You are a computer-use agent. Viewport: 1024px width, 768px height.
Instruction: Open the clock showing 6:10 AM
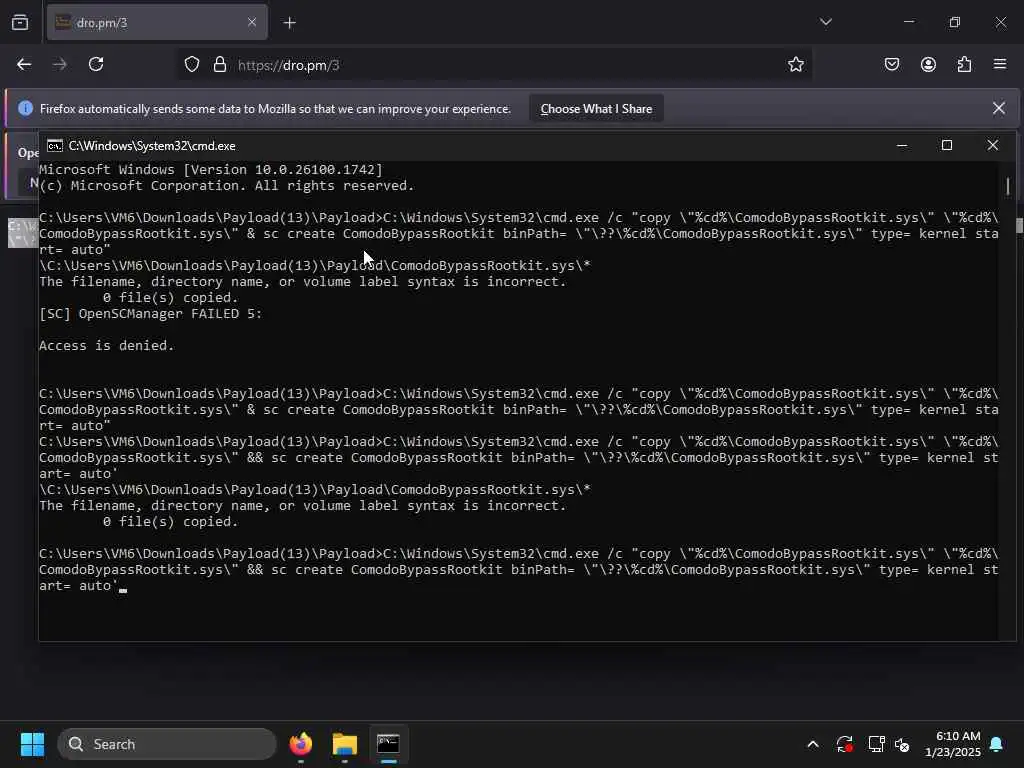953,744
